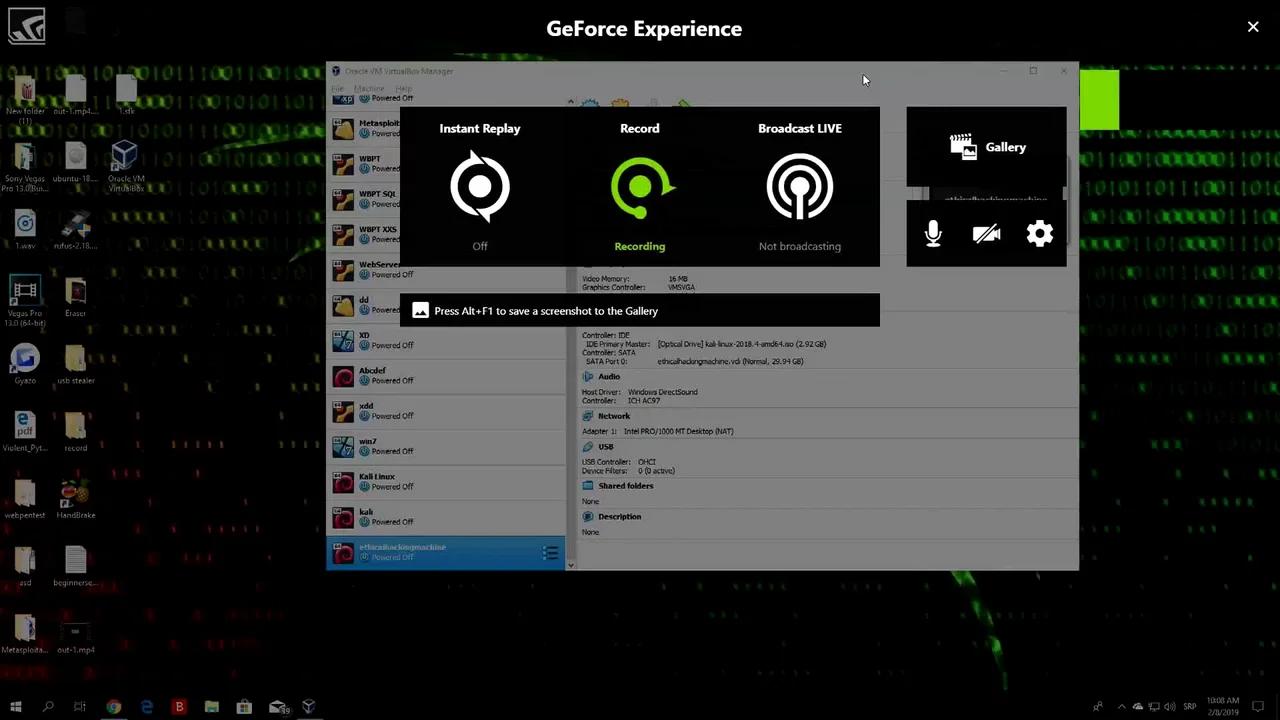
Task: Open the Gallery panel
Action: point(986,147)
